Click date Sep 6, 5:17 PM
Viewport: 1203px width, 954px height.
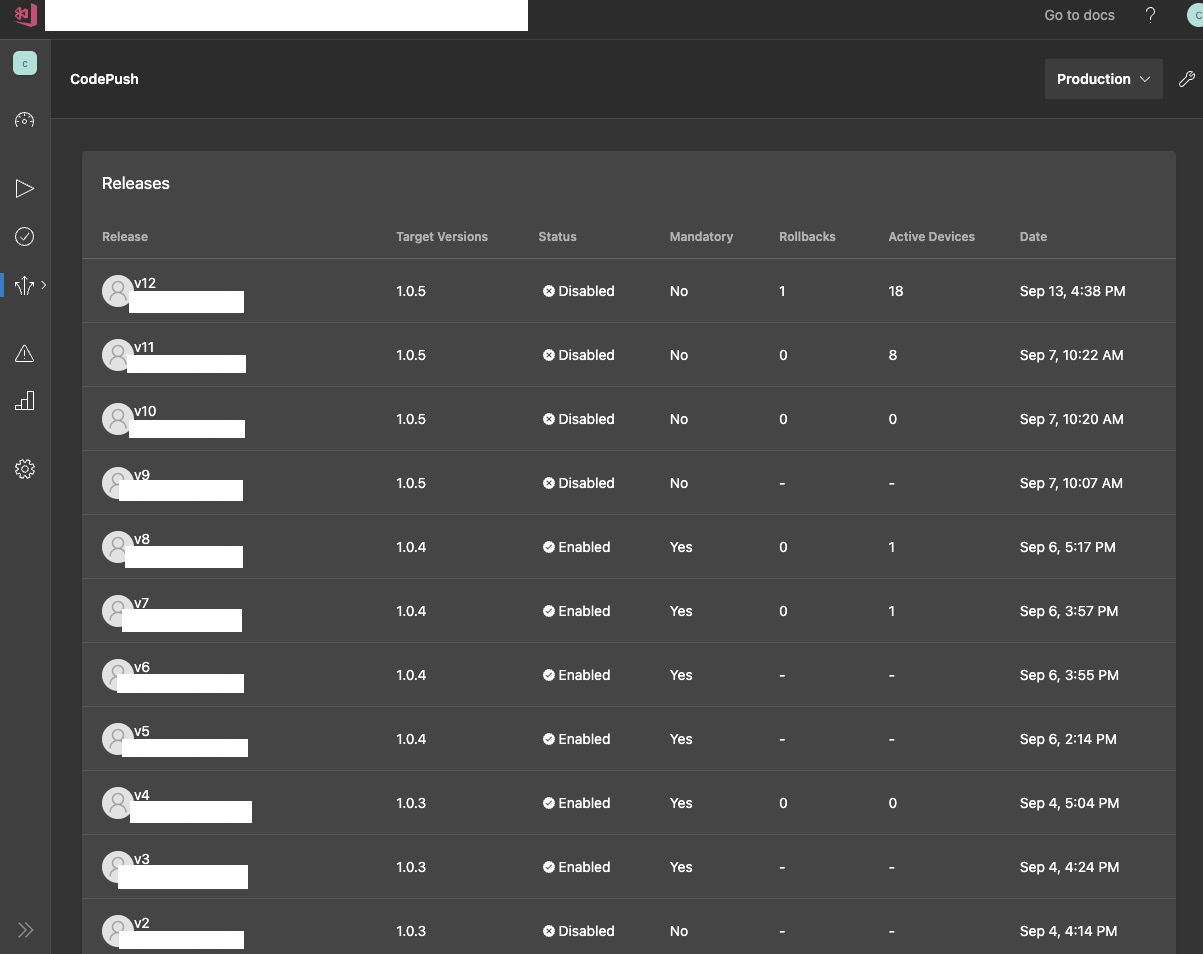(1067, 547)
